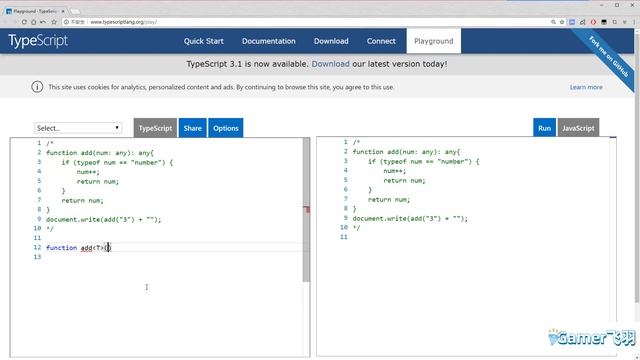Click the browser reload button
640x360 pixels.
(x=24, y=22)
